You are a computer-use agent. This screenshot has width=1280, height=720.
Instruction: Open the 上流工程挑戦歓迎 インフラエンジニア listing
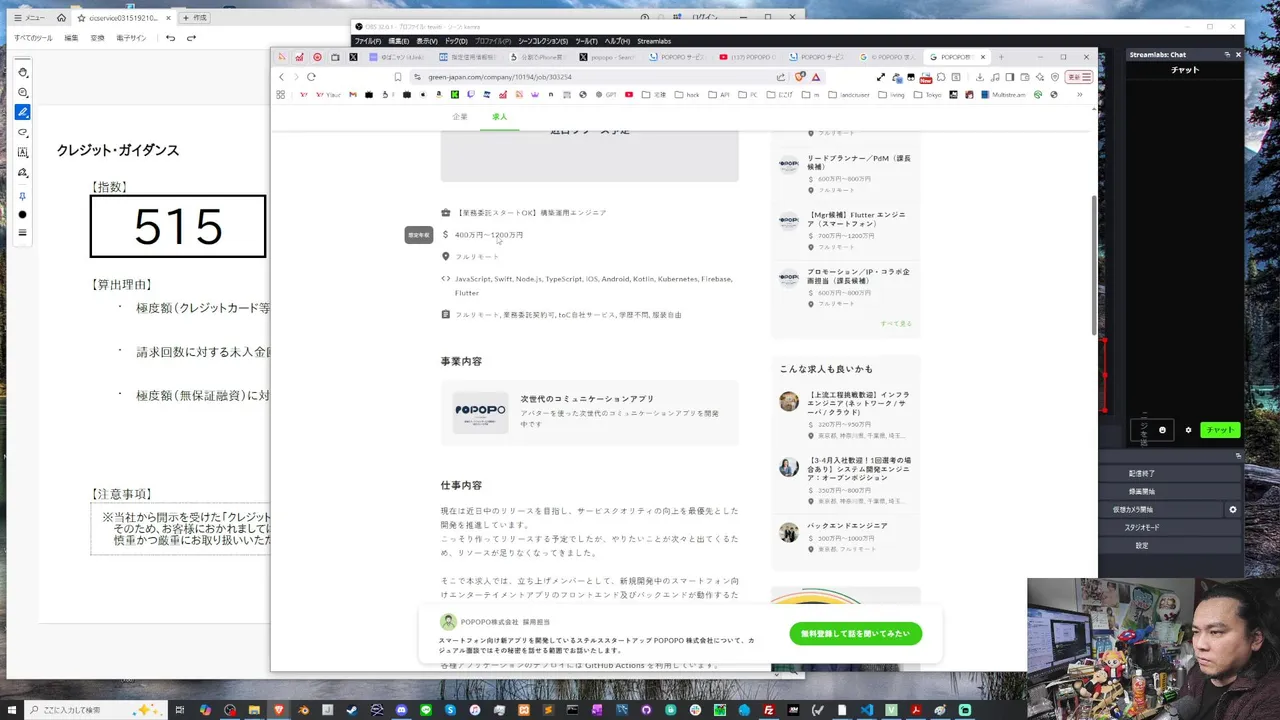[845, 415]
